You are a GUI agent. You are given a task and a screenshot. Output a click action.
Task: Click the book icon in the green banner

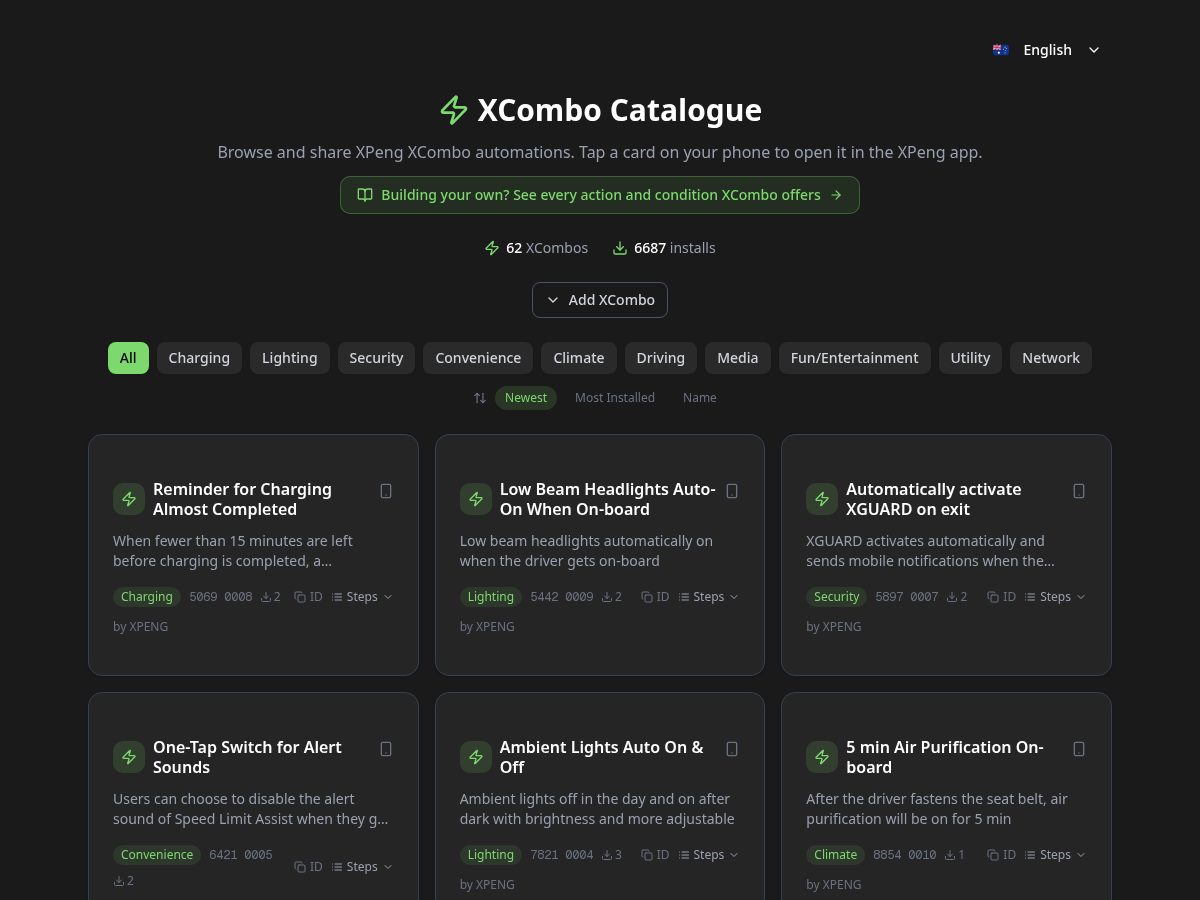click(x=365, y=195)
